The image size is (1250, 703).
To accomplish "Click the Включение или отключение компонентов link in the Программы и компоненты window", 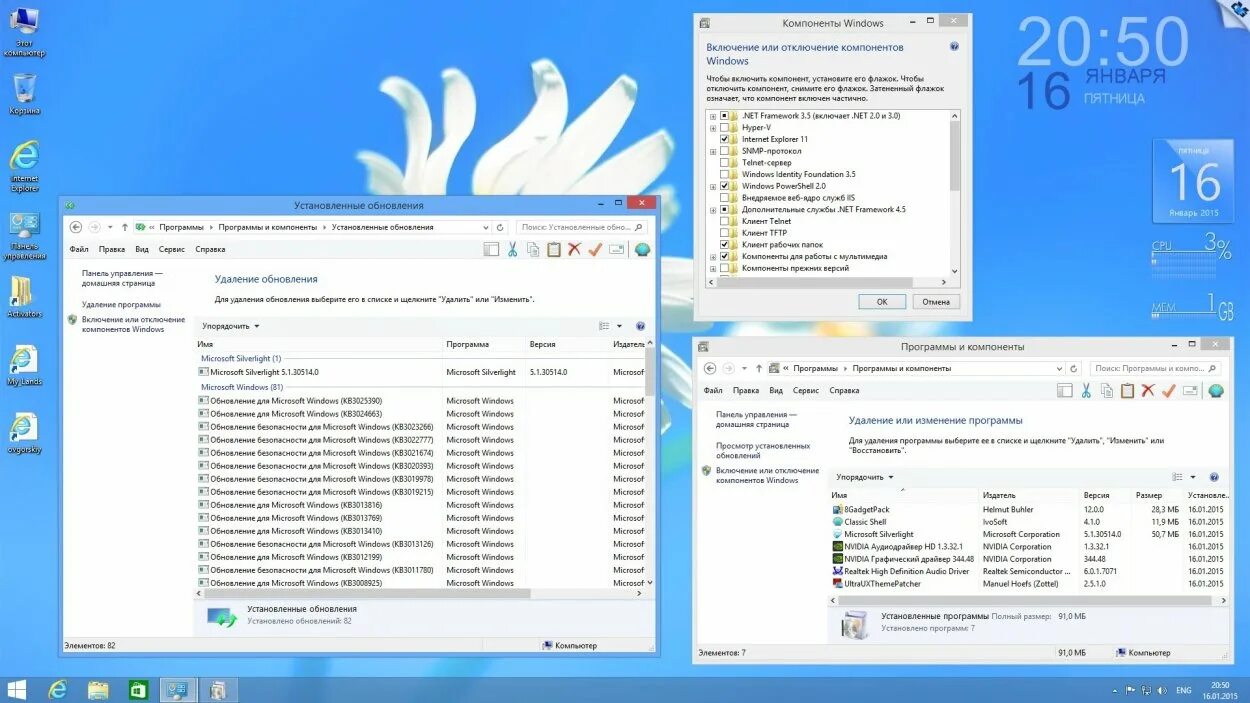I will (767, 475).
